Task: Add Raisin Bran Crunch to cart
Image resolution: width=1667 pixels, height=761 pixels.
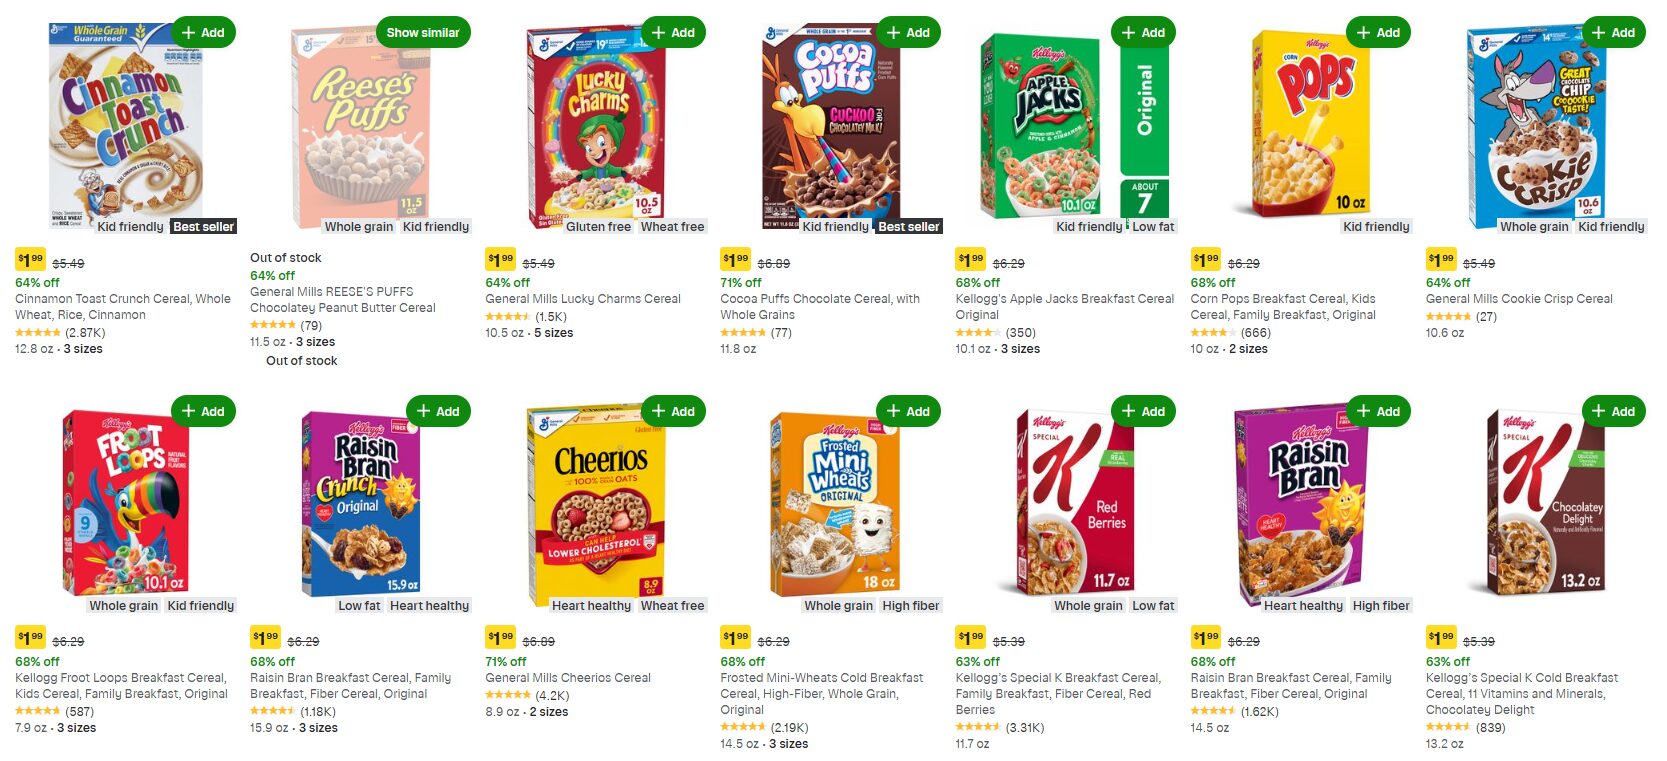Action: [x=438, y=411]
